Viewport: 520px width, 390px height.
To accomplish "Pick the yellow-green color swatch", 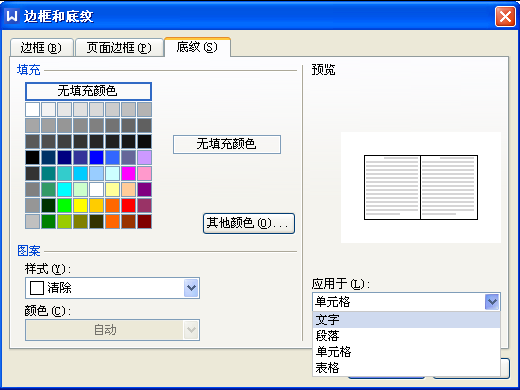I will coord(64,221).
